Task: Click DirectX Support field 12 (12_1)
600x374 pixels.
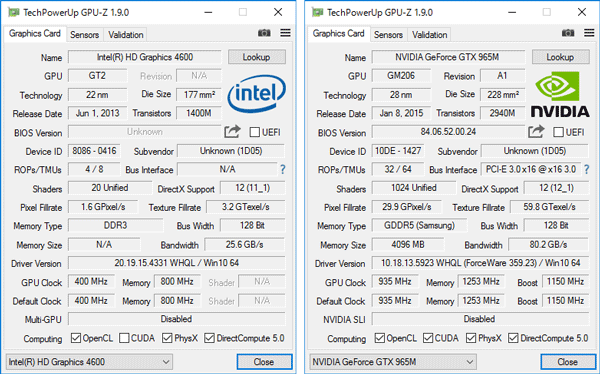Action: tap(556, 188)
